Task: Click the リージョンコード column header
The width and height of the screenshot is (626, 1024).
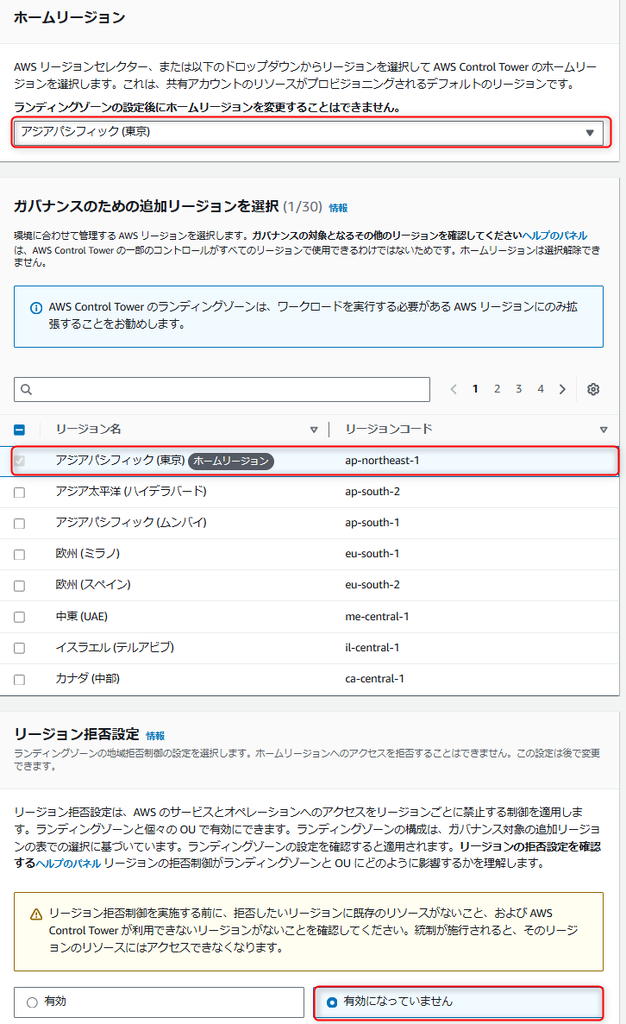Action: pos(389,429)
